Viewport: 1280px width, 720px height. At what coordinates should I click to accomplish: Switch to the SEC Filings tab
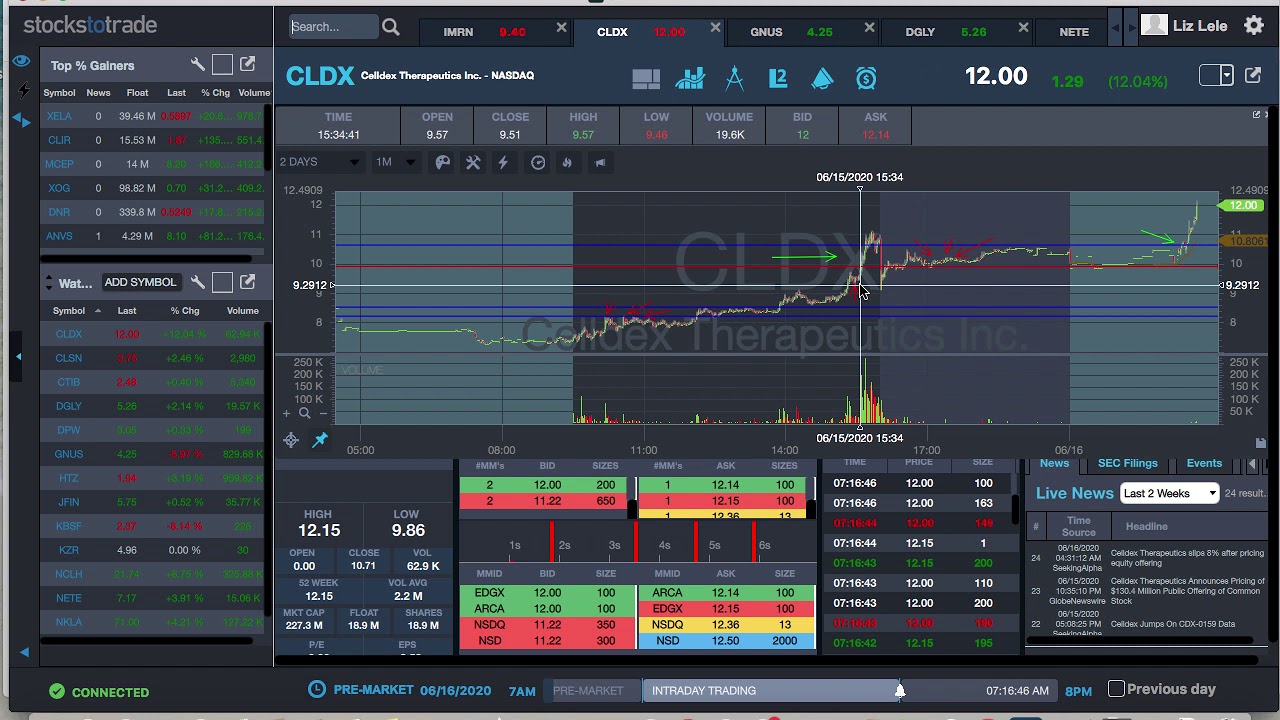click(1127, 464)
